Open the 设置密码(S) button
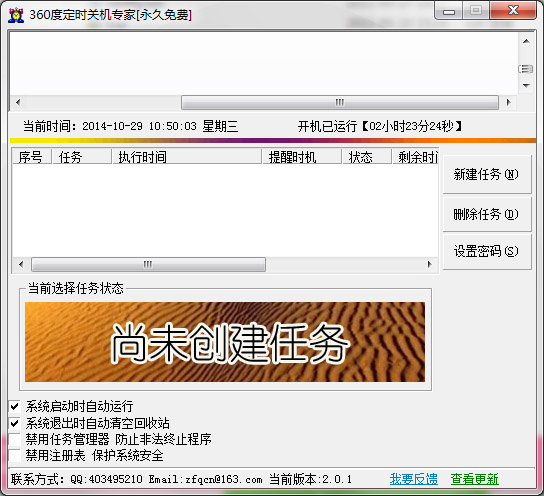 coord(486,251)
